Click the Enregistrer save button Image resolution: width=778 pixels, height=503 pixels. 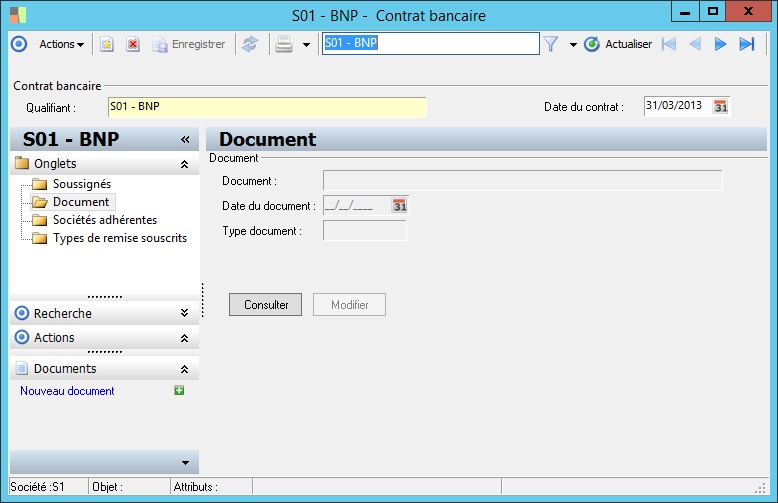189,44
